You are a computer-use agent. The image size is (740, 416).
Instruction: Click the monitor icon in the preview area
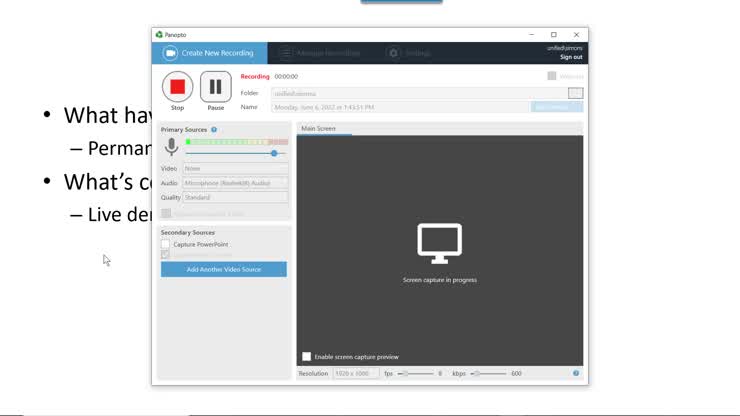(x=439, y=243)
